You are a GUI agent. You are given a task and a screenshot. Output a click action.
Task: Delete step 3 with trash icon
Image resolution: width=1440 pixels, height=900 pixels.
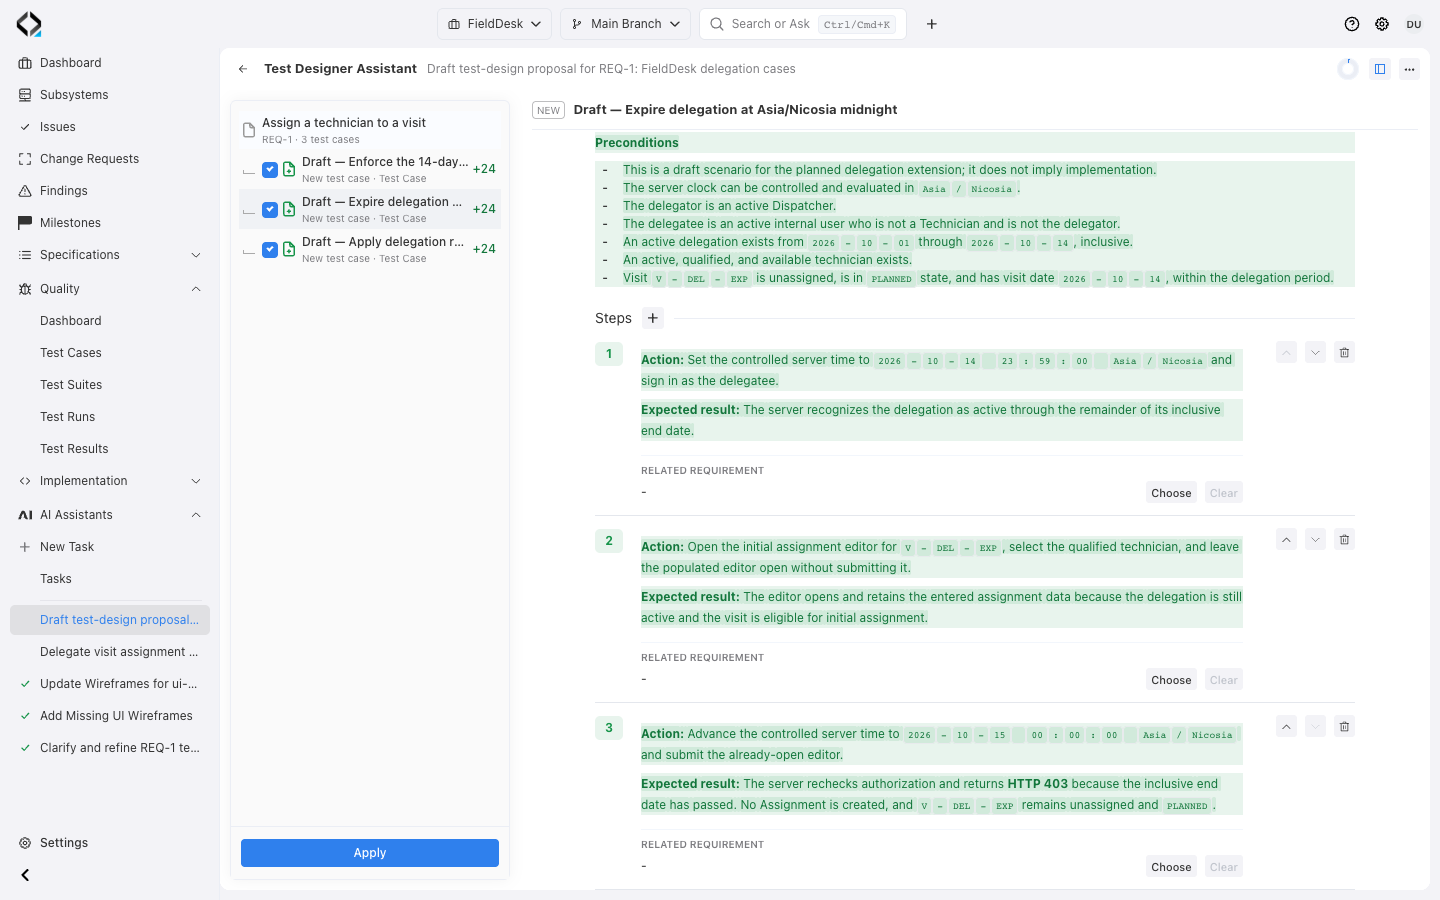(x=1344, y=727)
